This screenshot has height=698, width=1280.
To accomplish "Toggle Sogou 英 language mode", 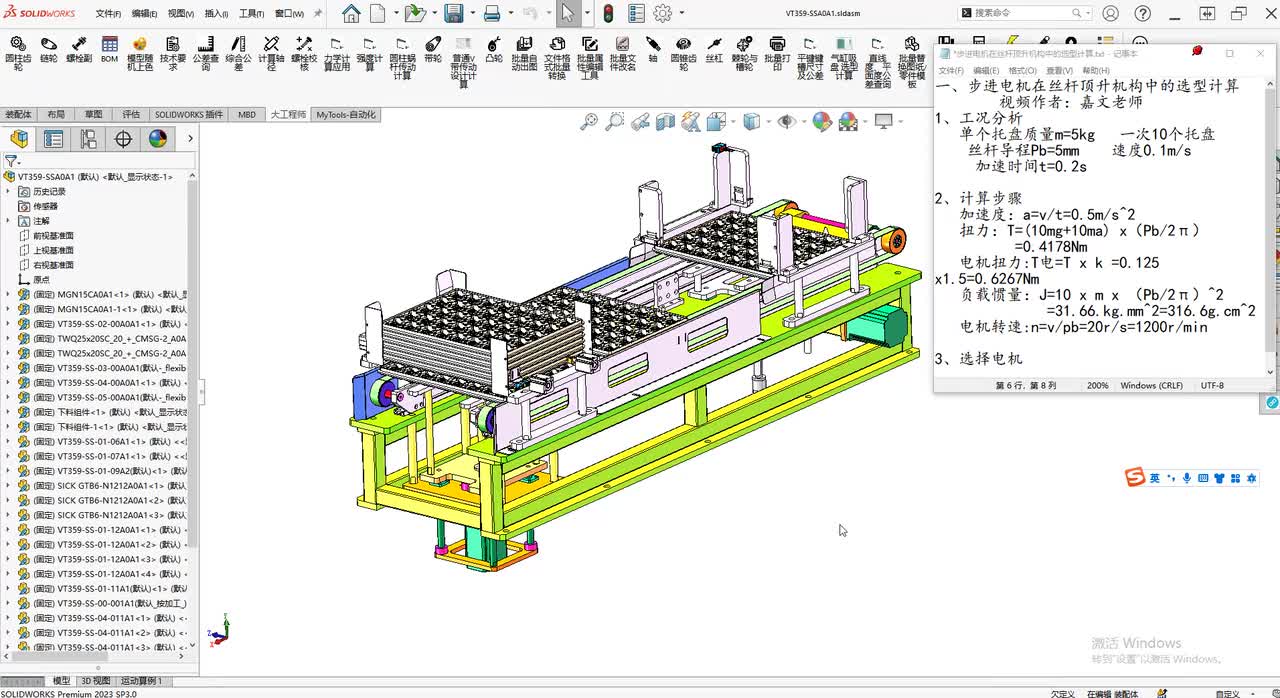I will pyautogui.click(x=1154, y=478).
